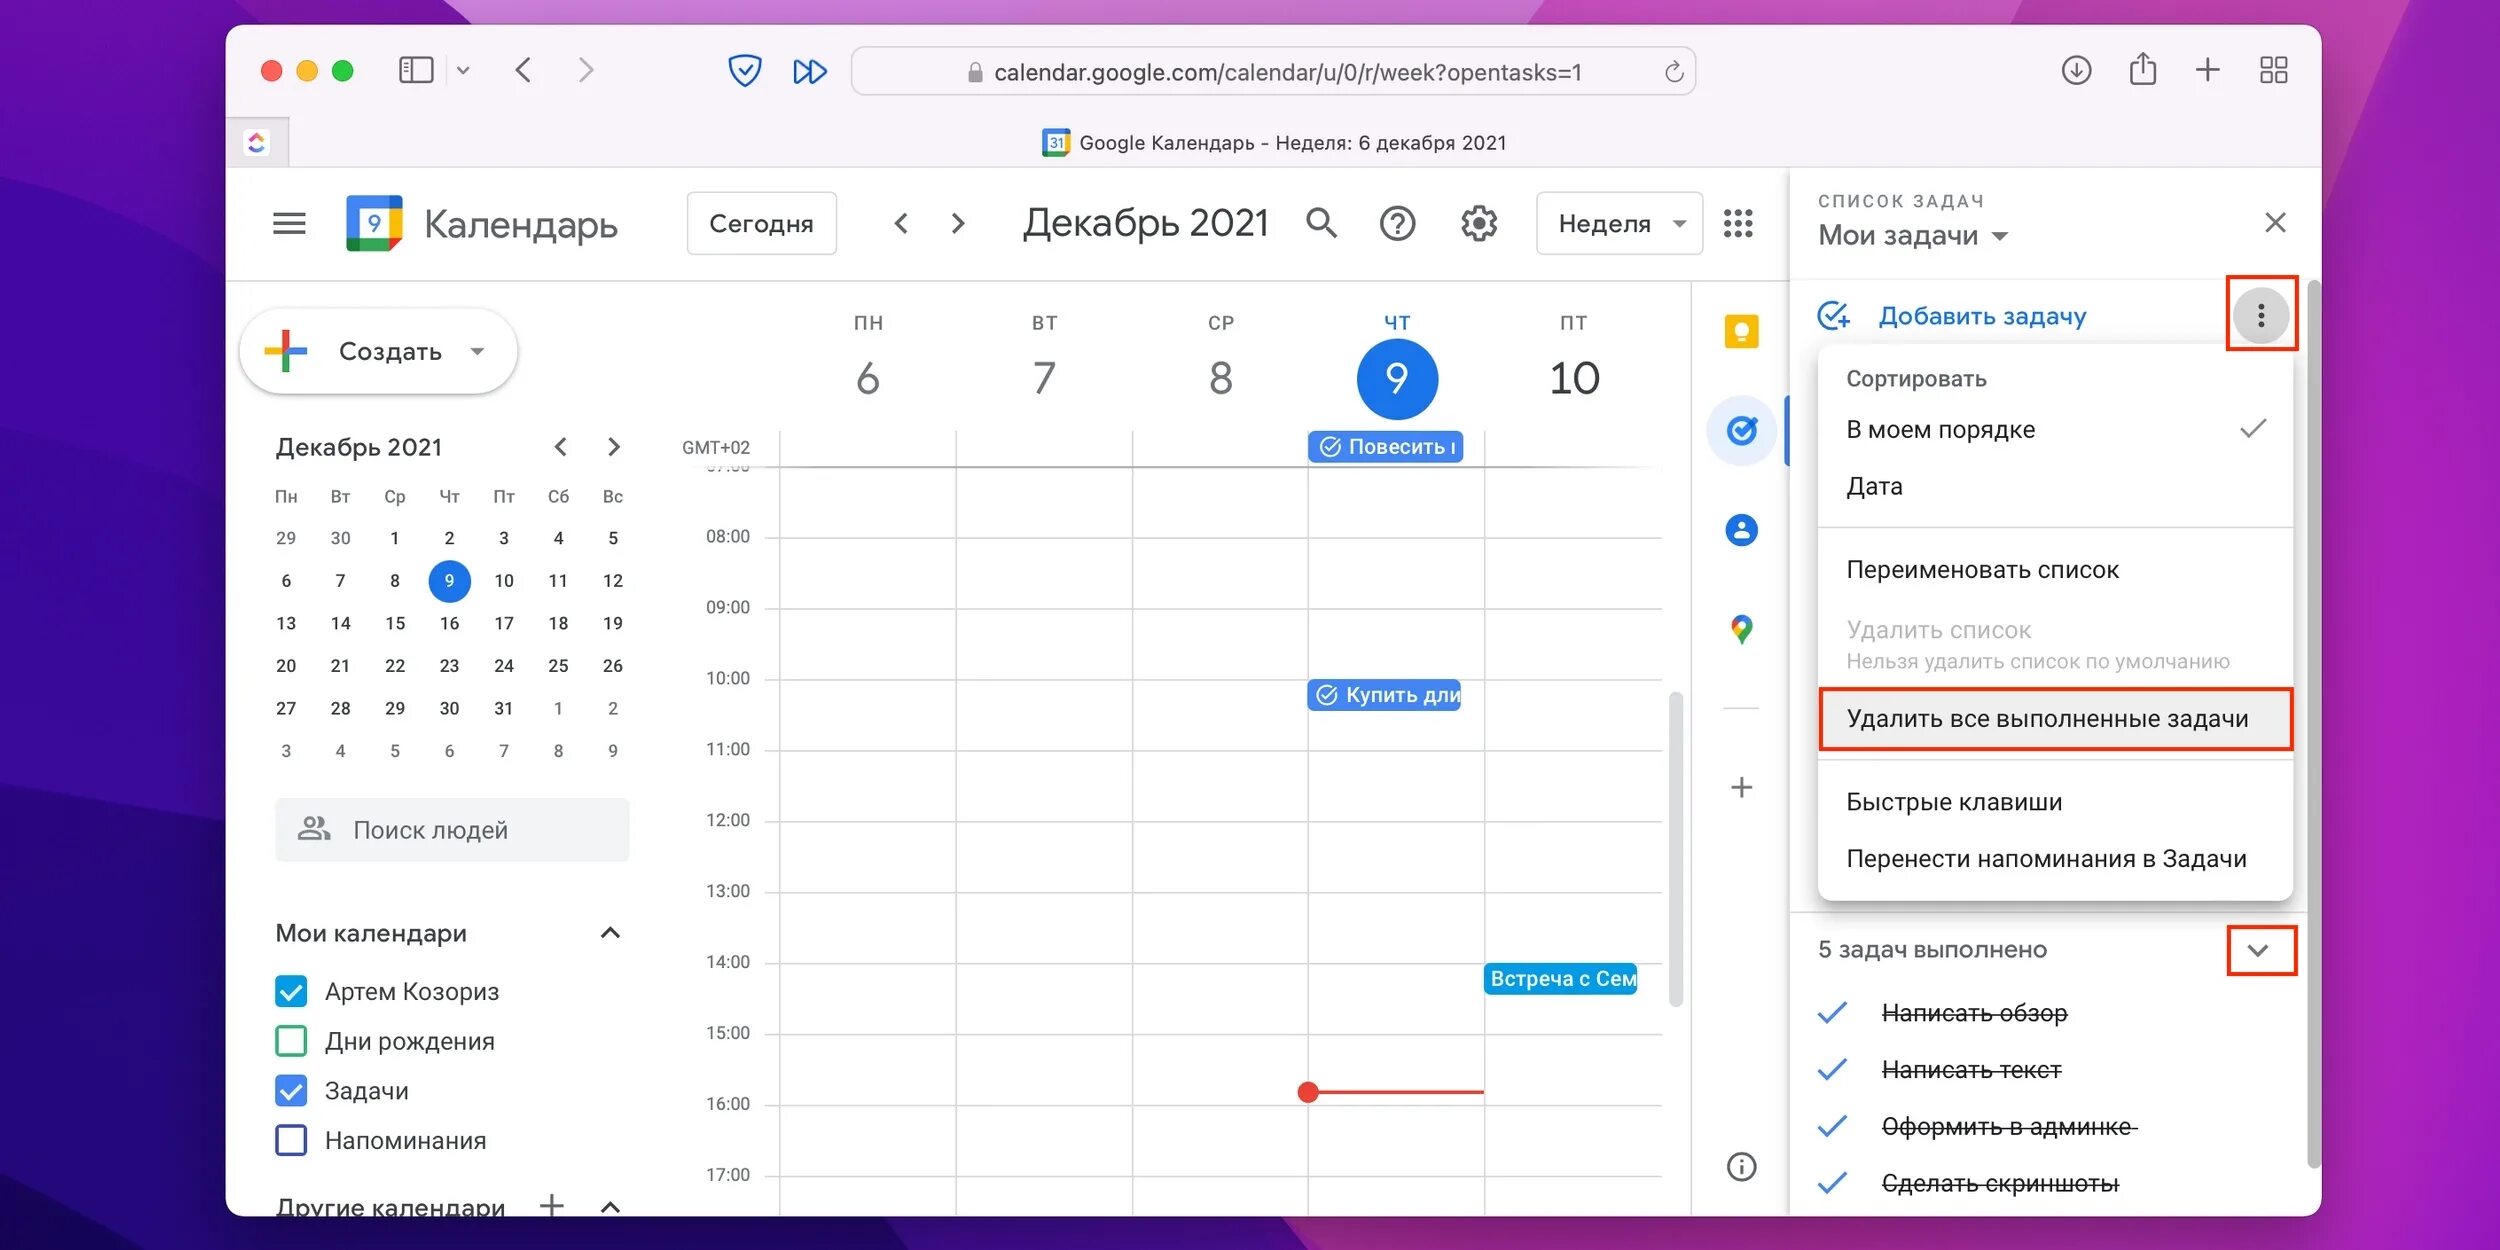Open the Встреча с Сем event
The width and height of the screenshot is (2500, 1250).
(x=1560, y=978)
